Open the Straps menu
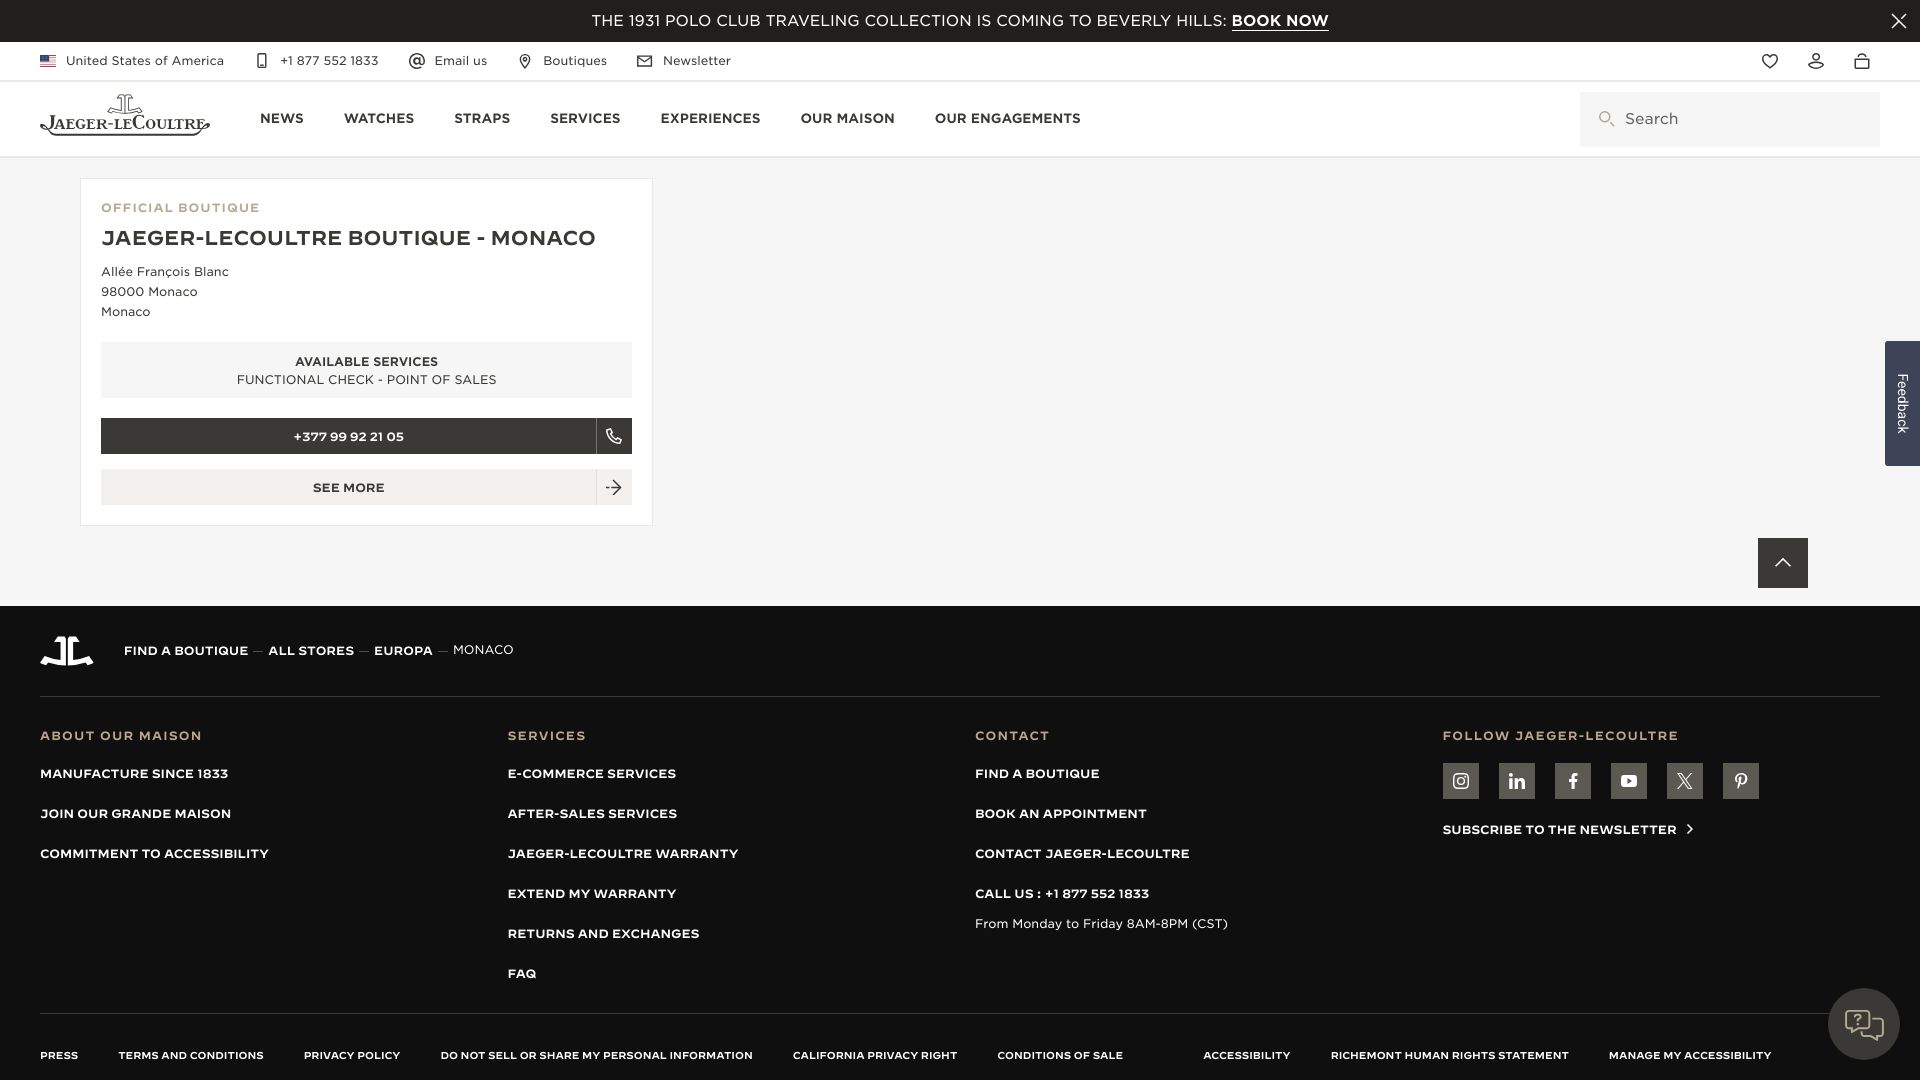 pos(482,118)
